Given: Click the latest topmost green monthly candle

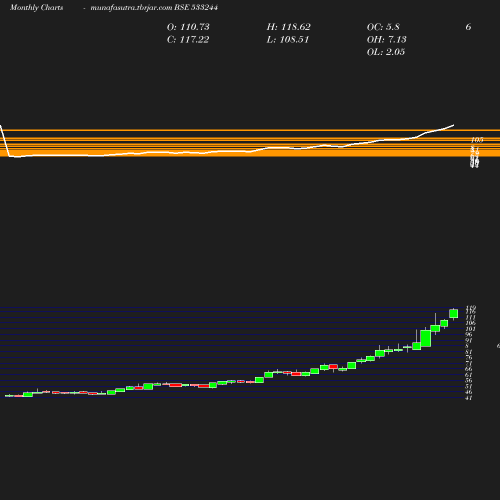Looking at the screenshot, I should [x=454, y=314].
